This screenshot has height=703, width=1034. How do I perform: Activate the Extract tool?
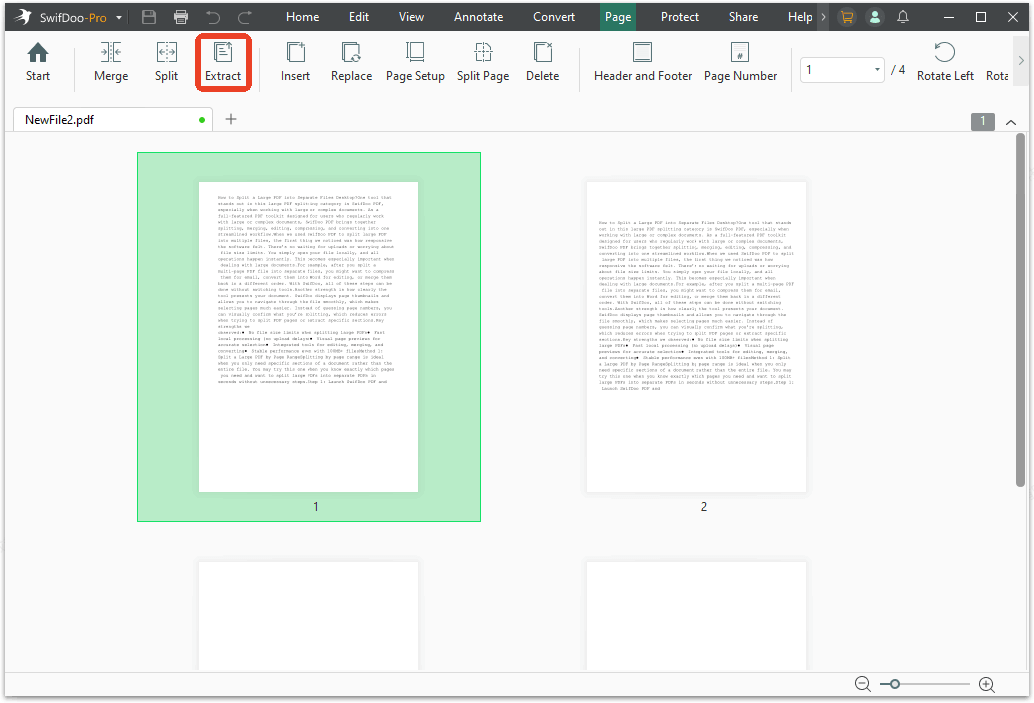point(223,63)
